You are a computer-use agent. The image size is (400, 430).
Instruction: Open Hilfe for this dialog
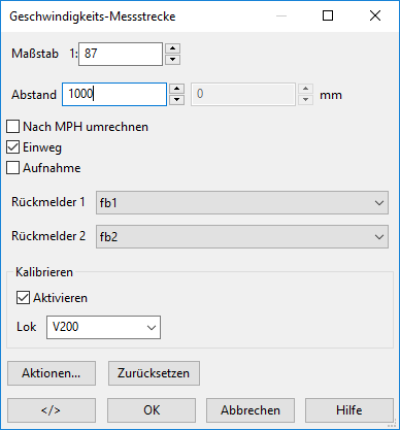pos(349,410)
